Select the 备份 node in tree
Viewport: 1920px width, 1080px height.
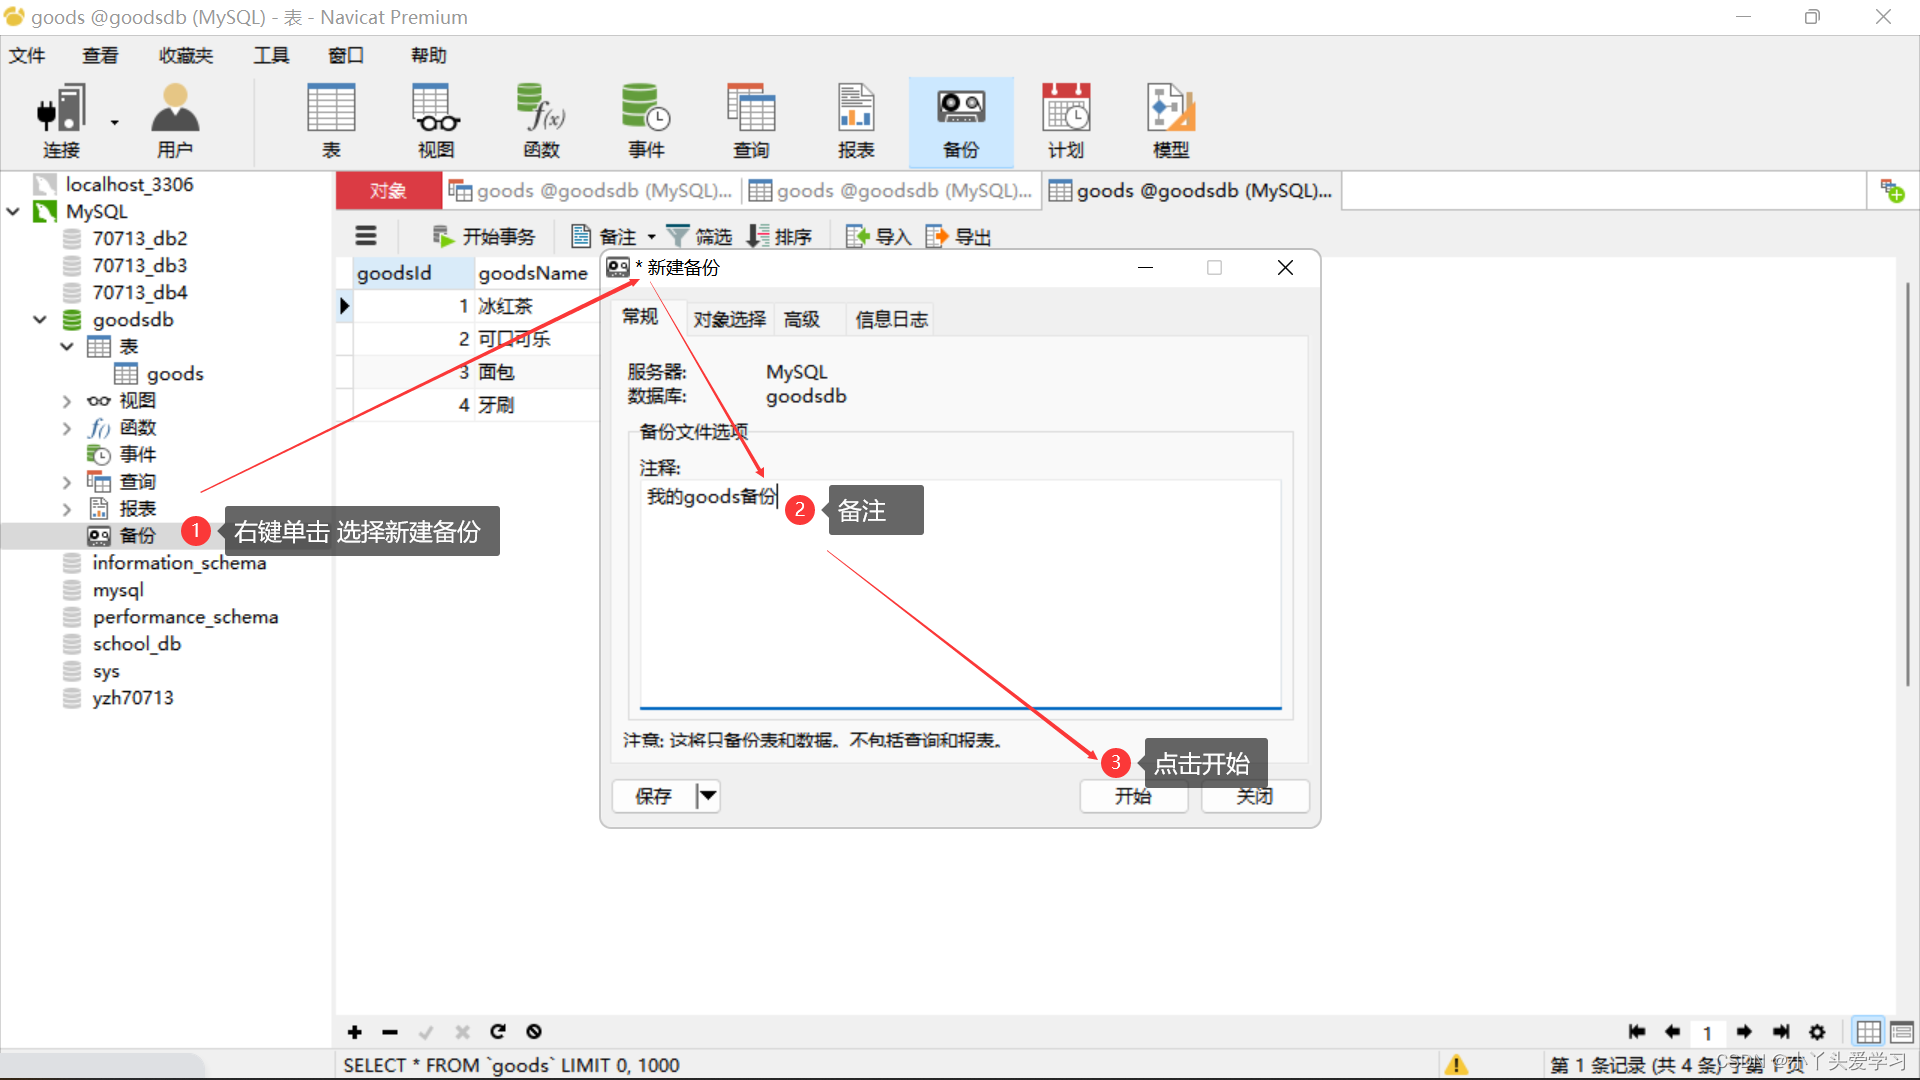pyautogui.click(x=137, y=536)
